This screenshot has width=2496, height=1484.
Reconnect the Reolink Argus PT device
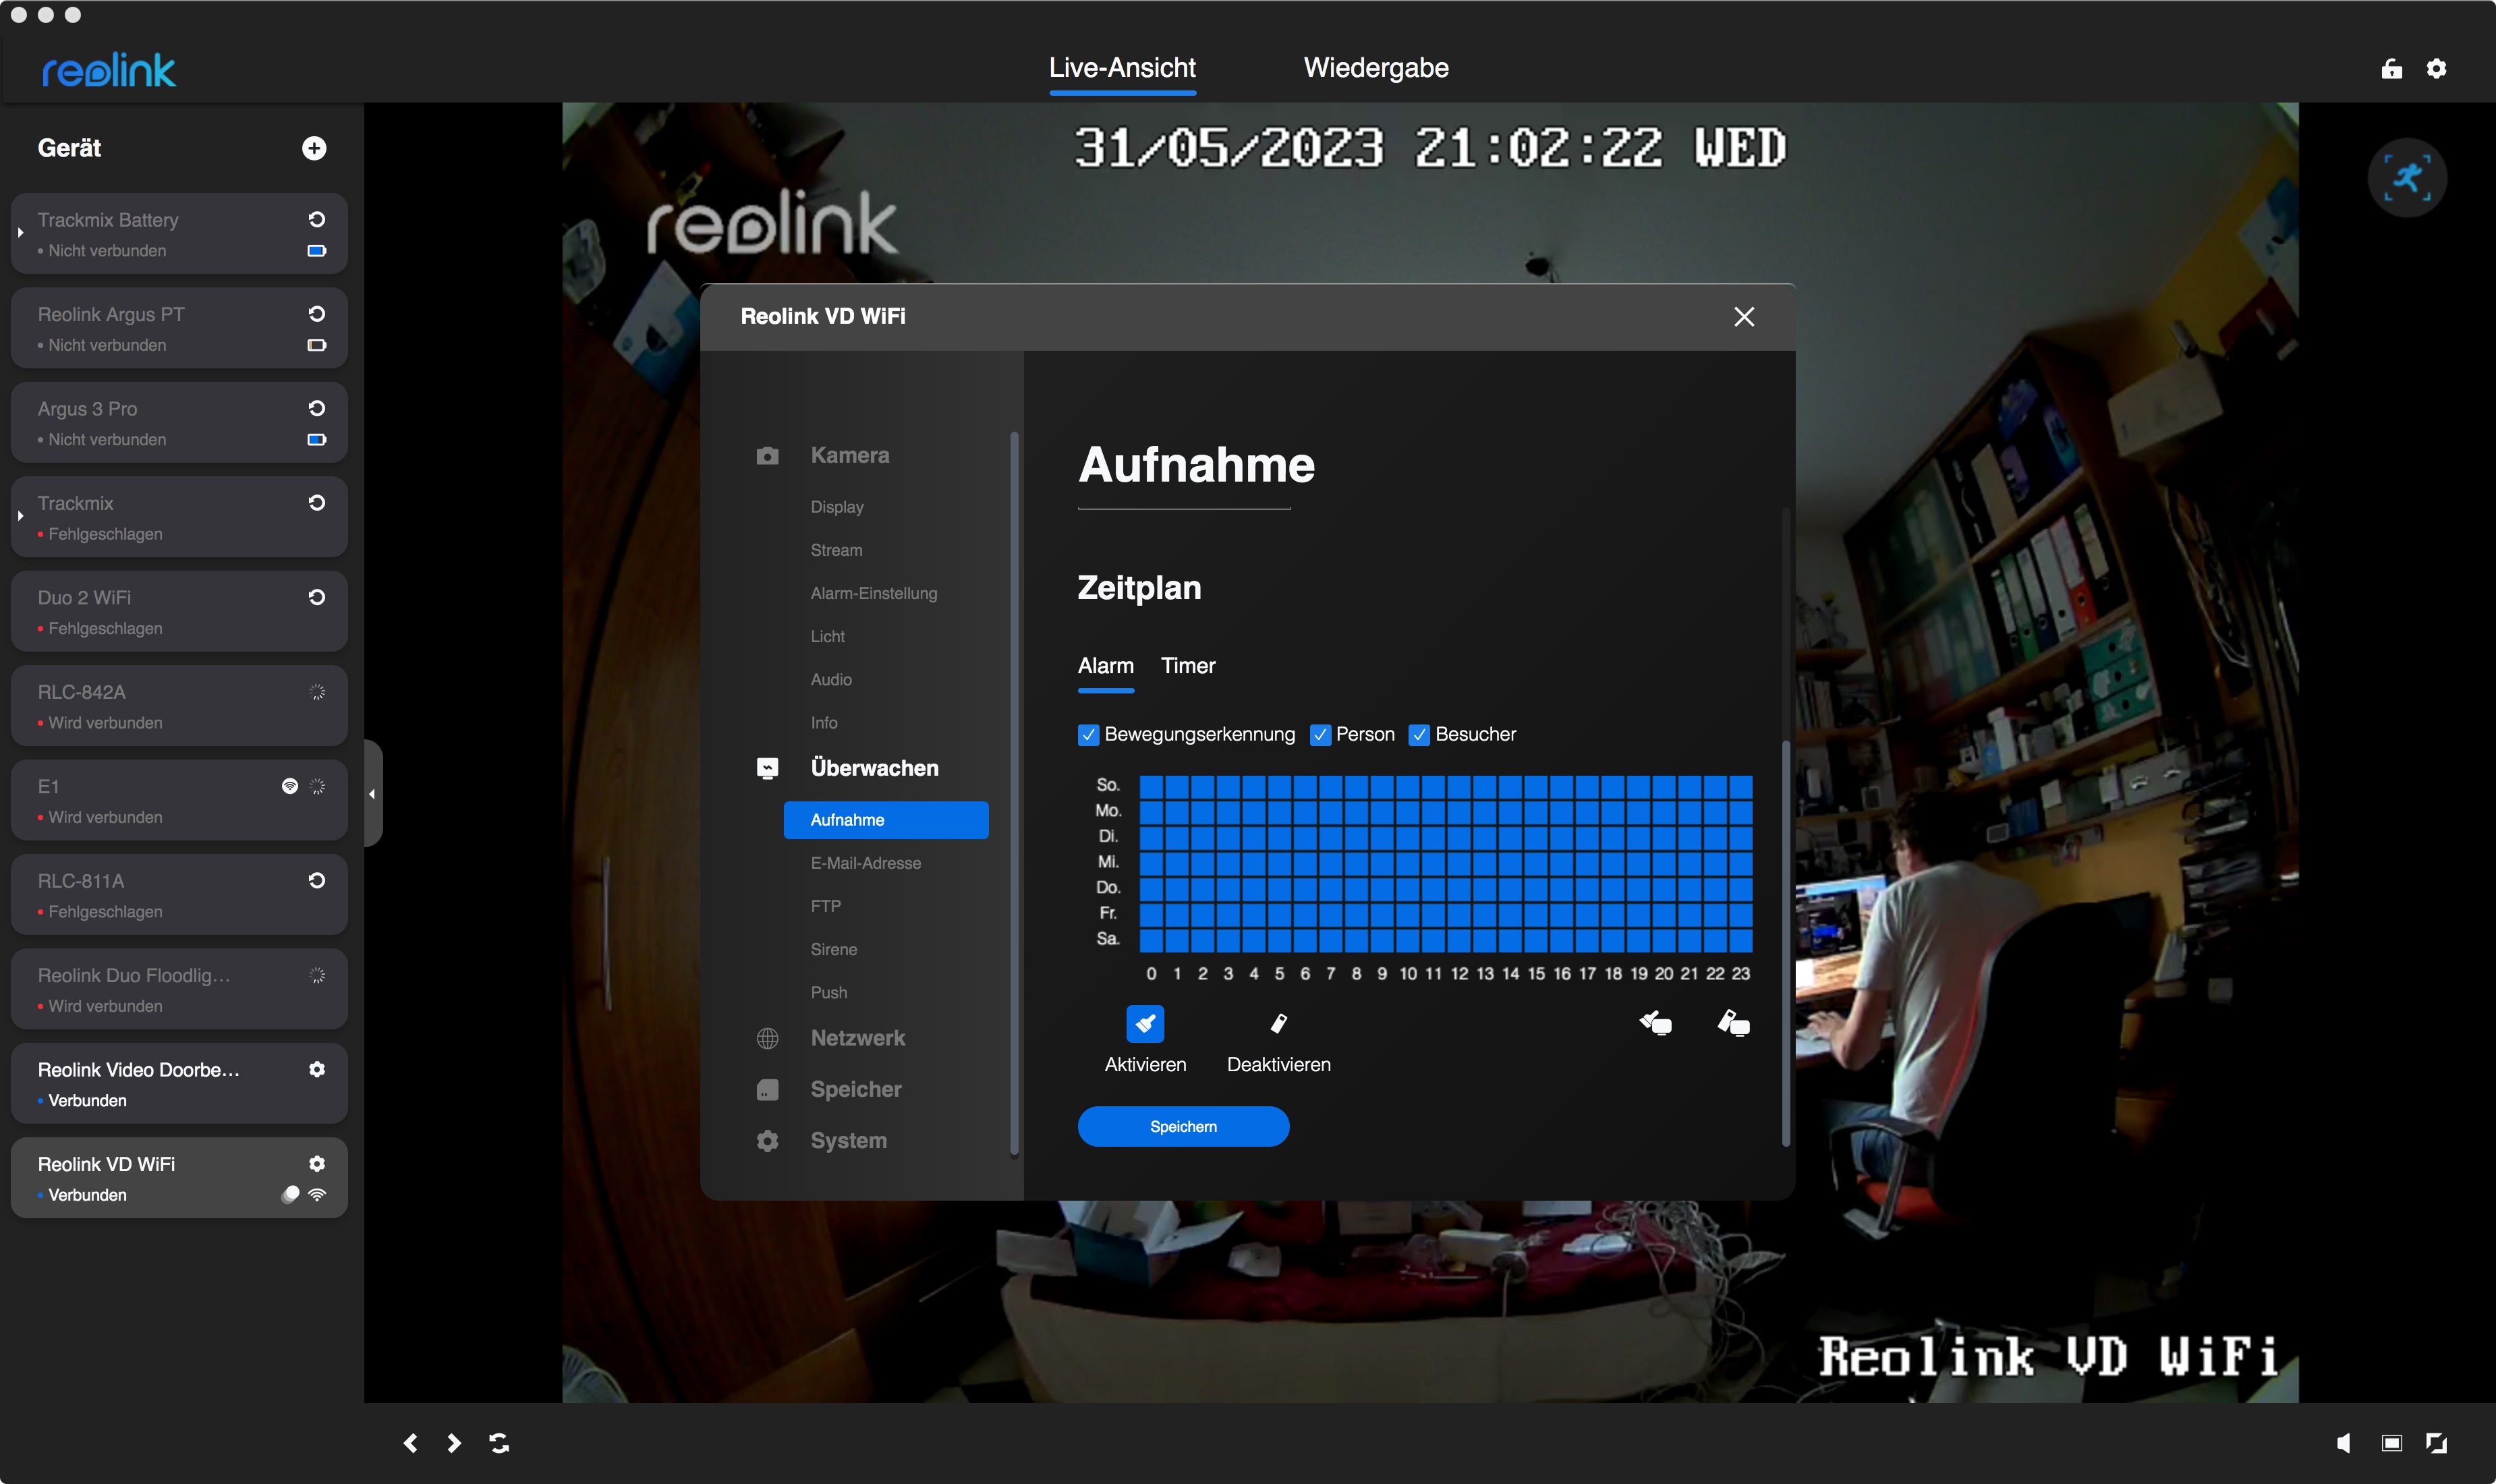pyautogui.click(x=317, y=314)
